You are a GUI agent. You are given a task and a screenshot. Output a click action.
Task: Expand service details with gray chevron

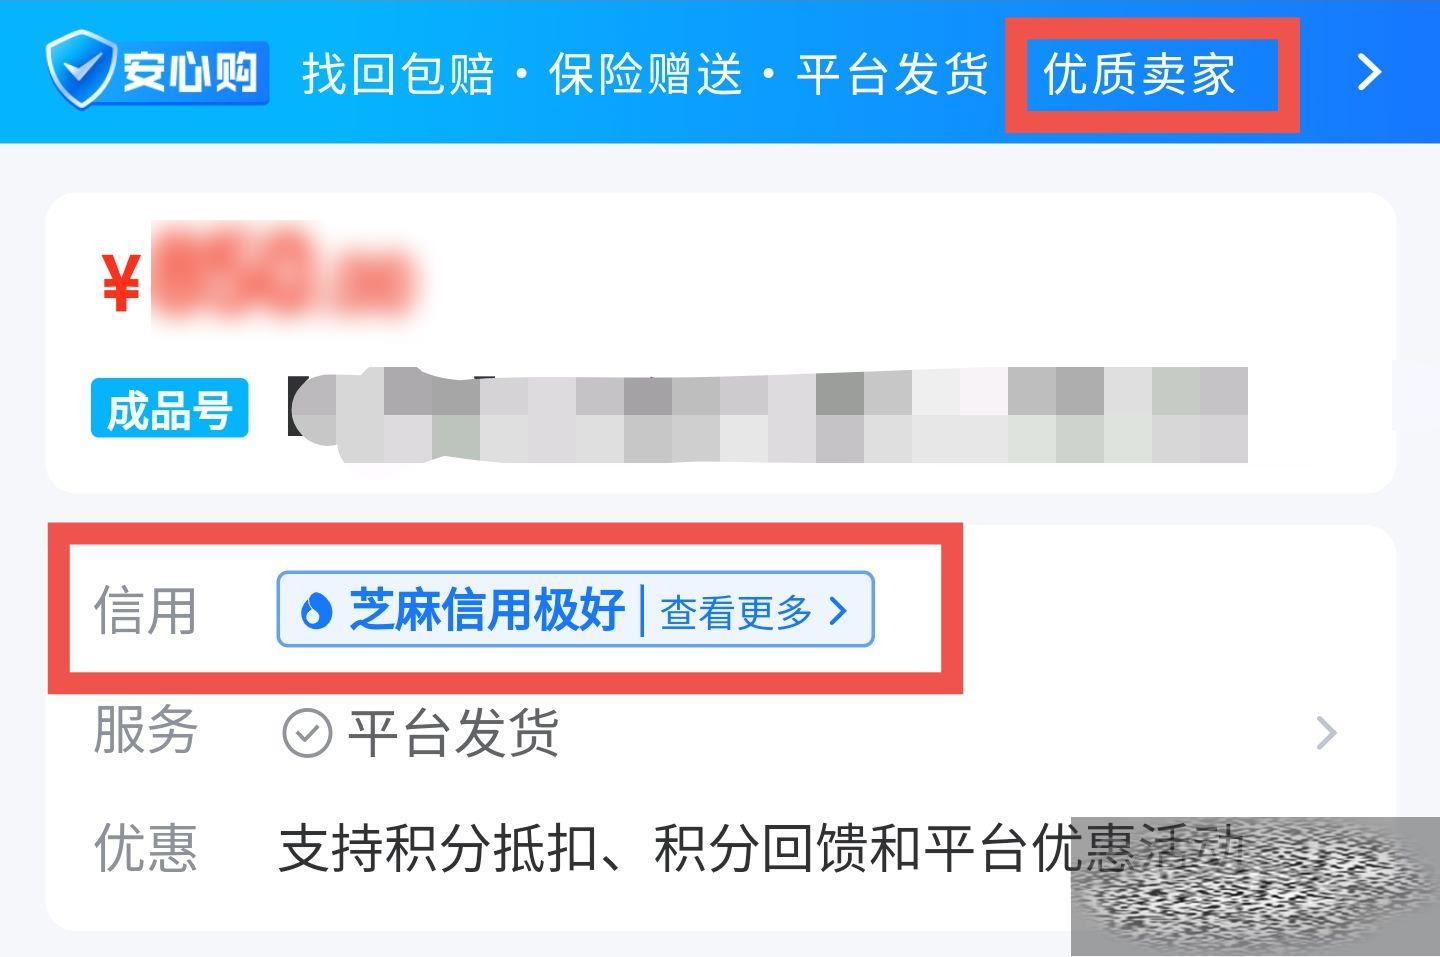pyautogui.click(x=1327, y=733)
